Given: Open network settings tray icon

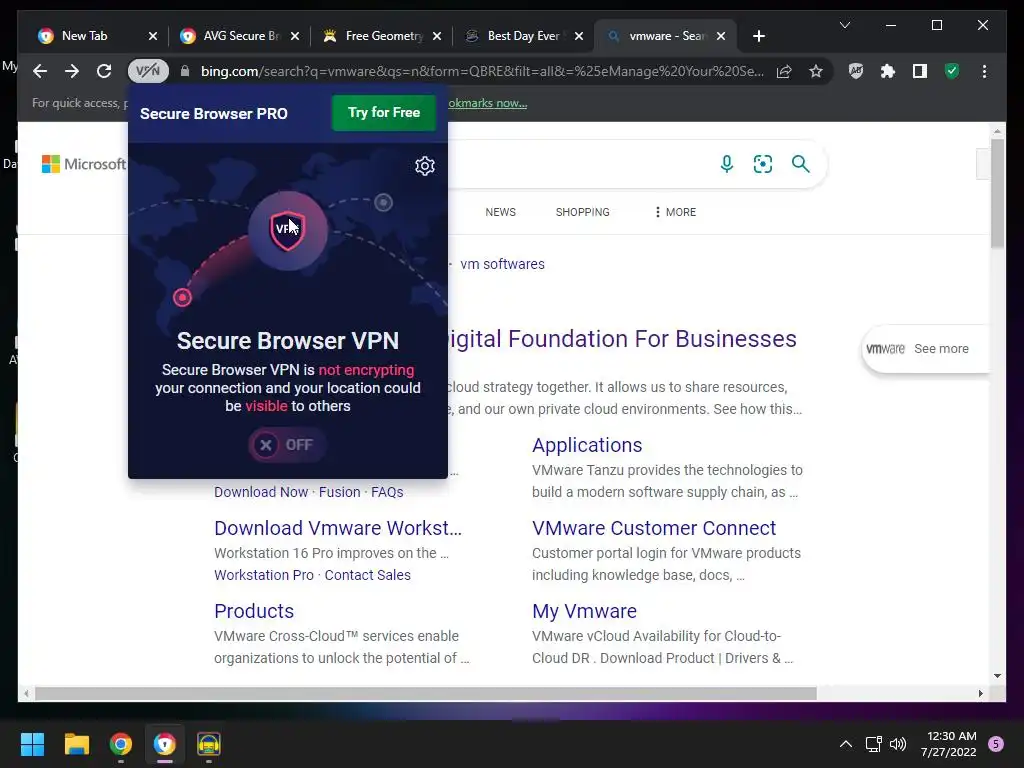Looking at the screenshot, I should pos(873,744).
